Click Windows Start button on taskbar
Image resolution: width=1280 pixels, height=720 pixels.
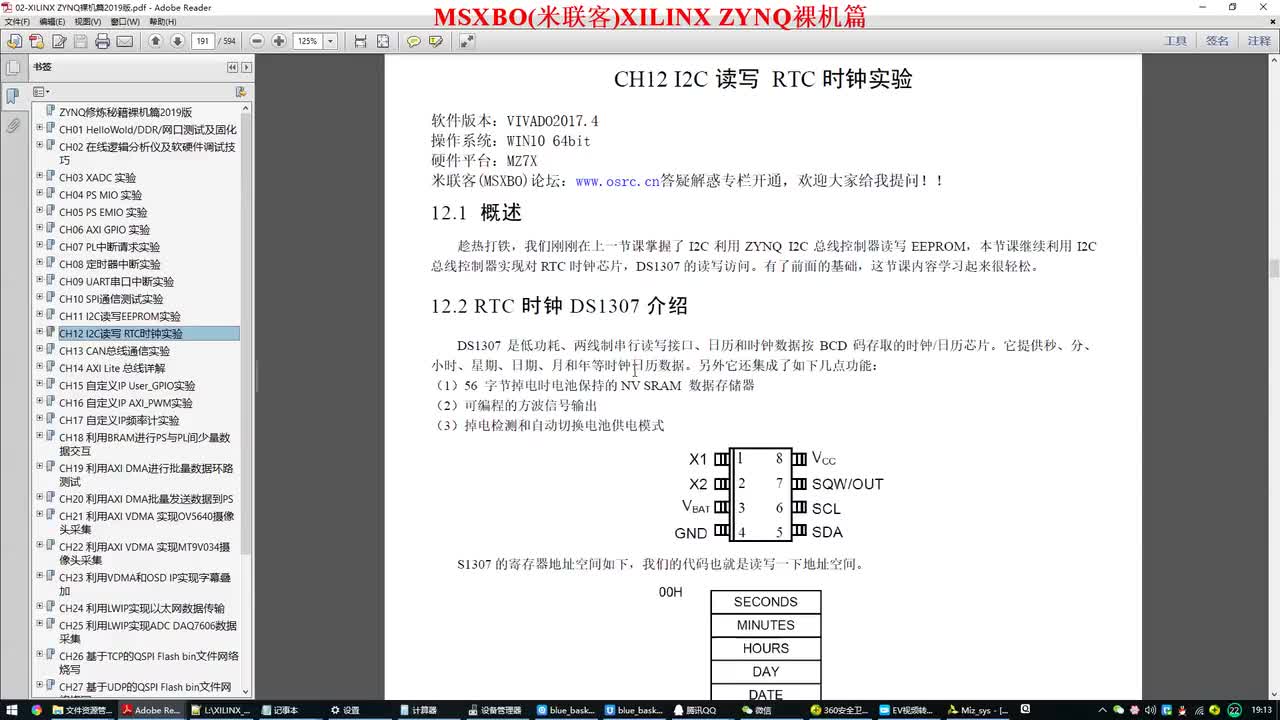point(12,710)
